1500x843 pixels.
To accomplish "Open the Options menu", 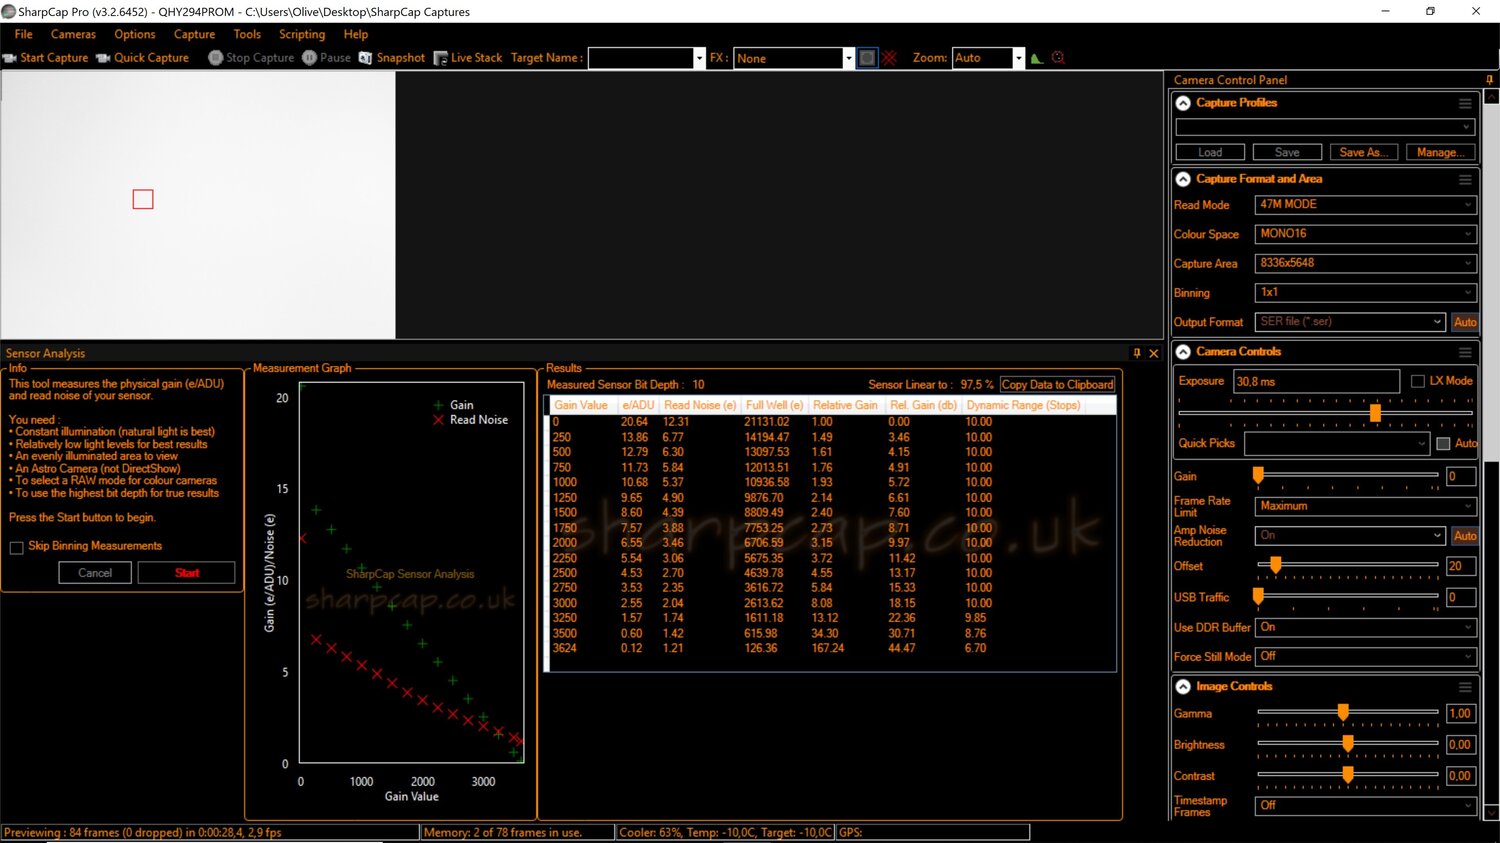I will pyautogui.click(x=135, y=34).
